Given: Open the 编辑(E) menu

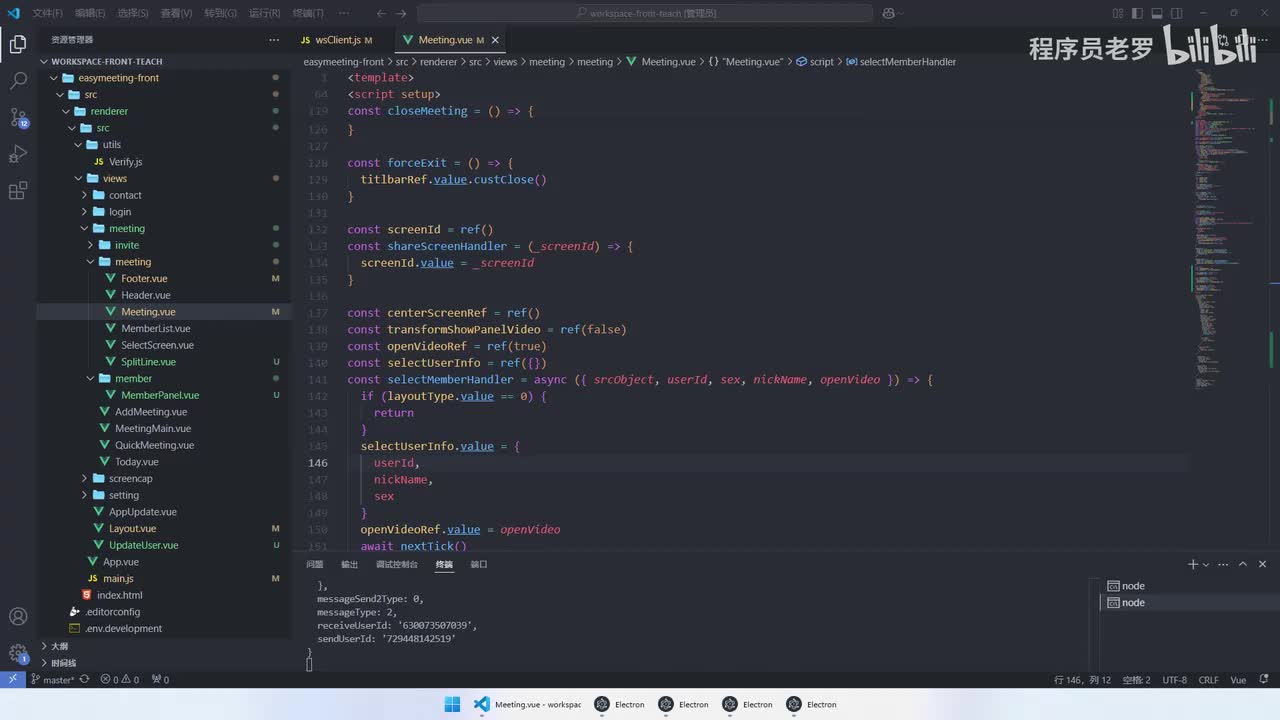Looking at the screenshot, I should [x=90, y=13].
